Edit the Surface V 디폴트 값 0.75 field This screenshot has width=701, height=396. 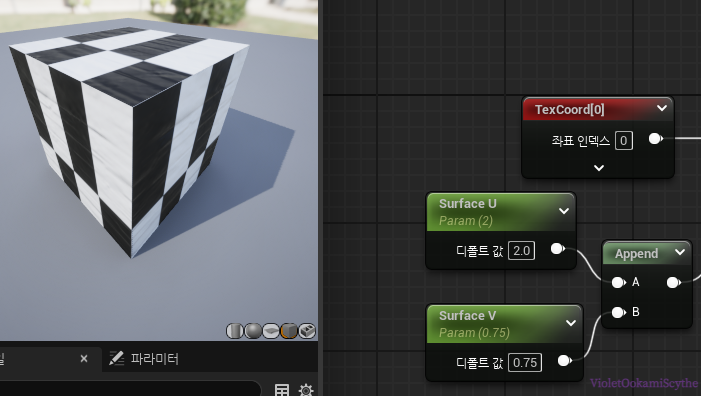pos(525,362)
